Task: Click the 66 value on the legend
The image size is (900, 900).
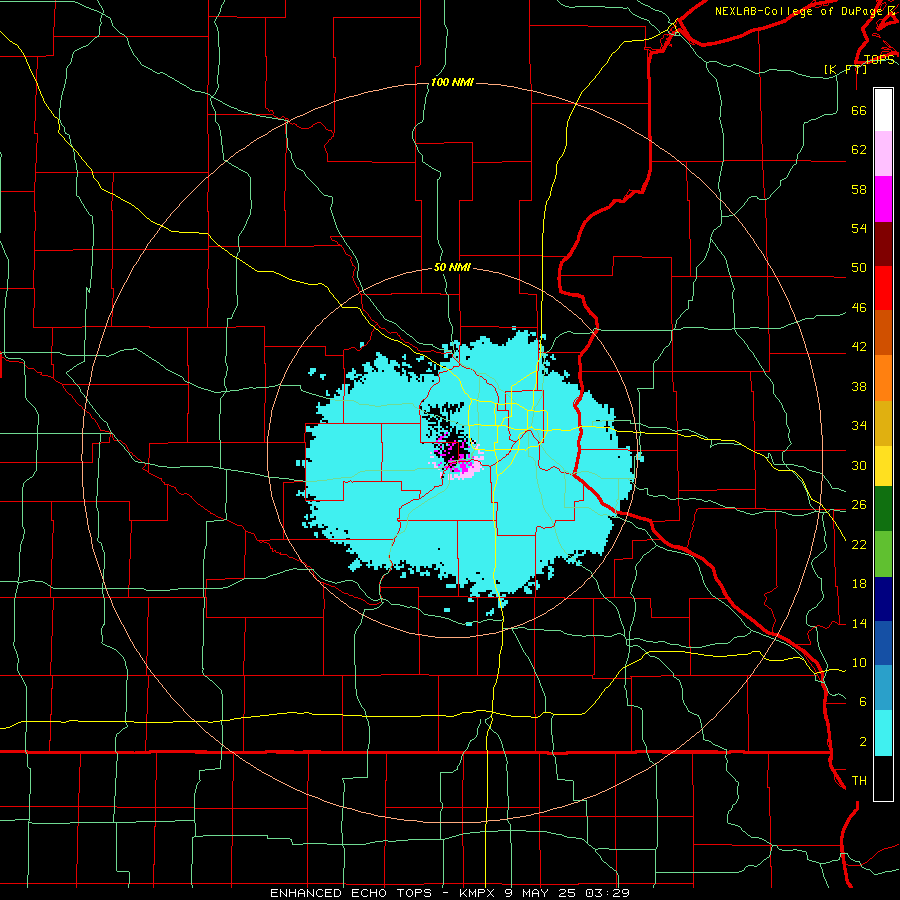Action: point(859,110)
